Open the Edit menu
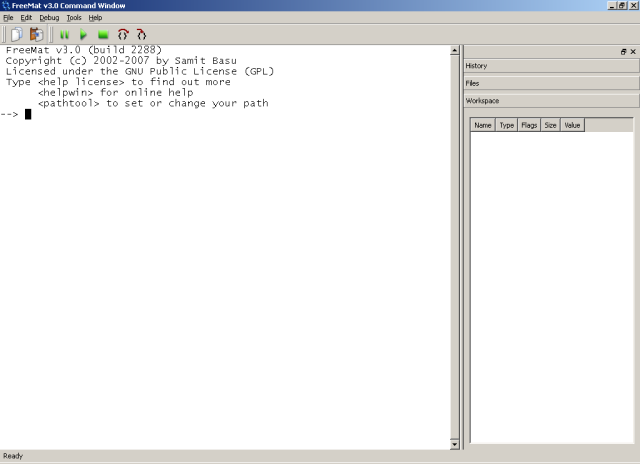The image size is (640, 464). (26, 18)
